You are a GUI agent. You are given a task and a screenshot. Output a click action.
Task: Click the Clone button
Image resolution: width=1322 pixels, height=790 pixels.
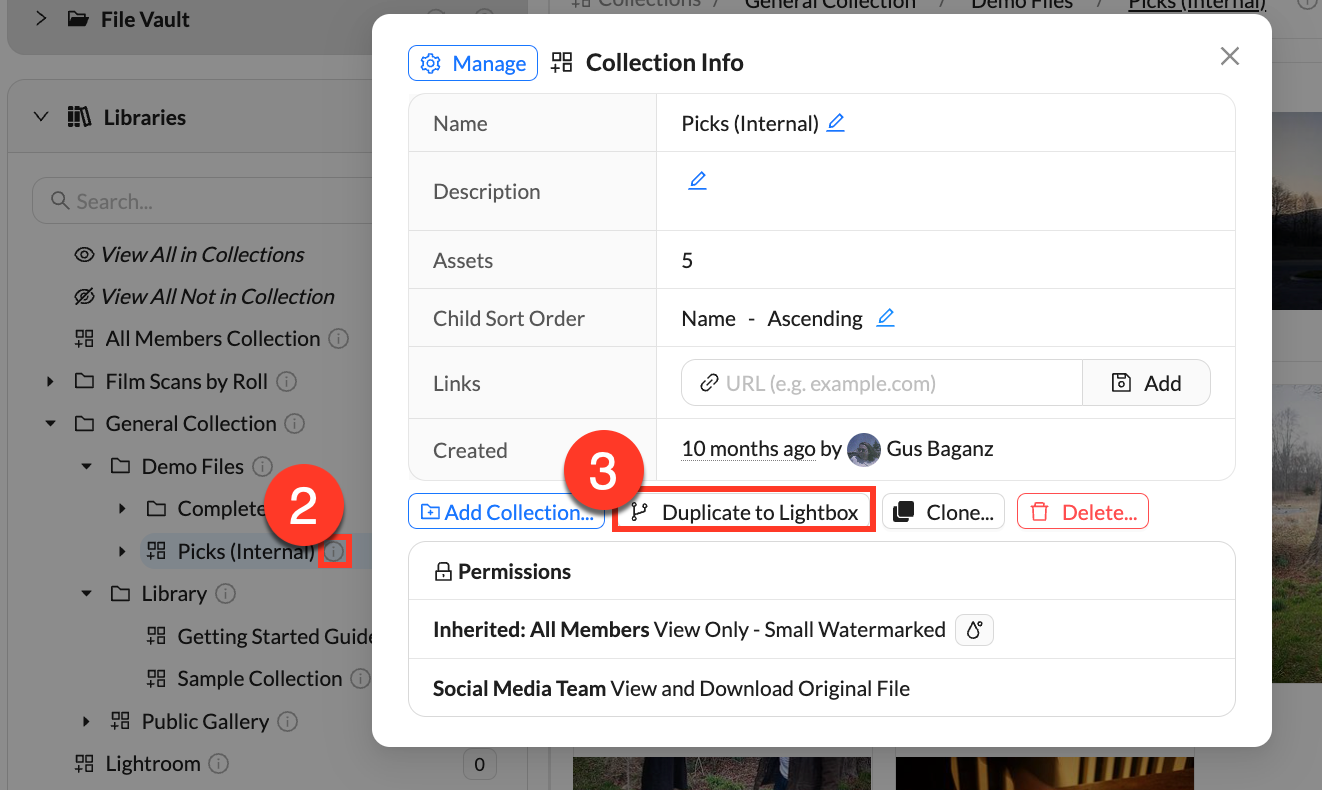[943, 511]
